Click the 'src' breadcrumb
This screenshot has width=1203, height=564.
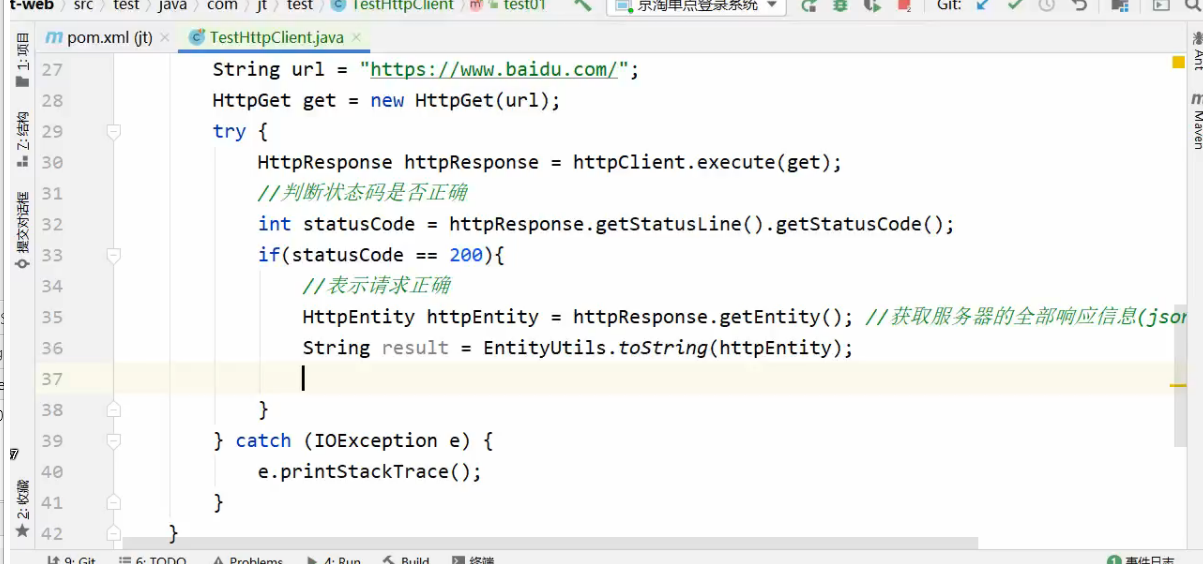point(83,5)
